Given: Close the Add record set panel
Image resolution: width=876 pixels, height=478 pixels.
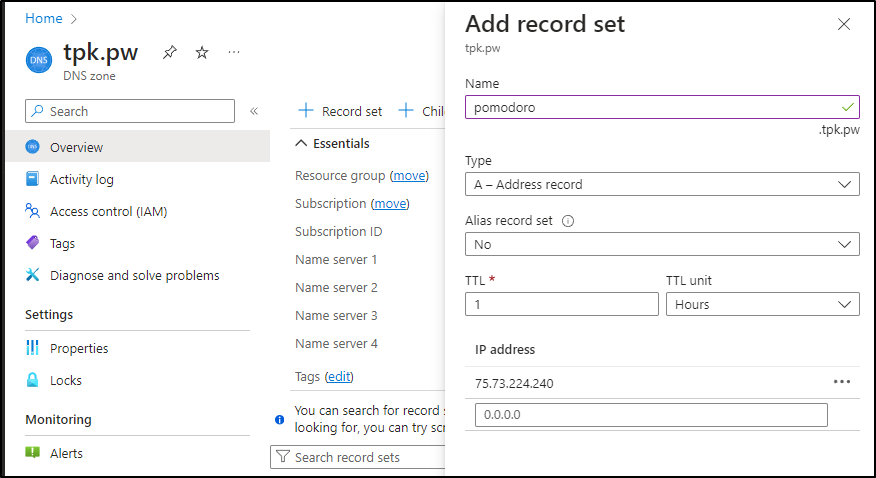Looking at the screenshot, I should tap(844, 24).
